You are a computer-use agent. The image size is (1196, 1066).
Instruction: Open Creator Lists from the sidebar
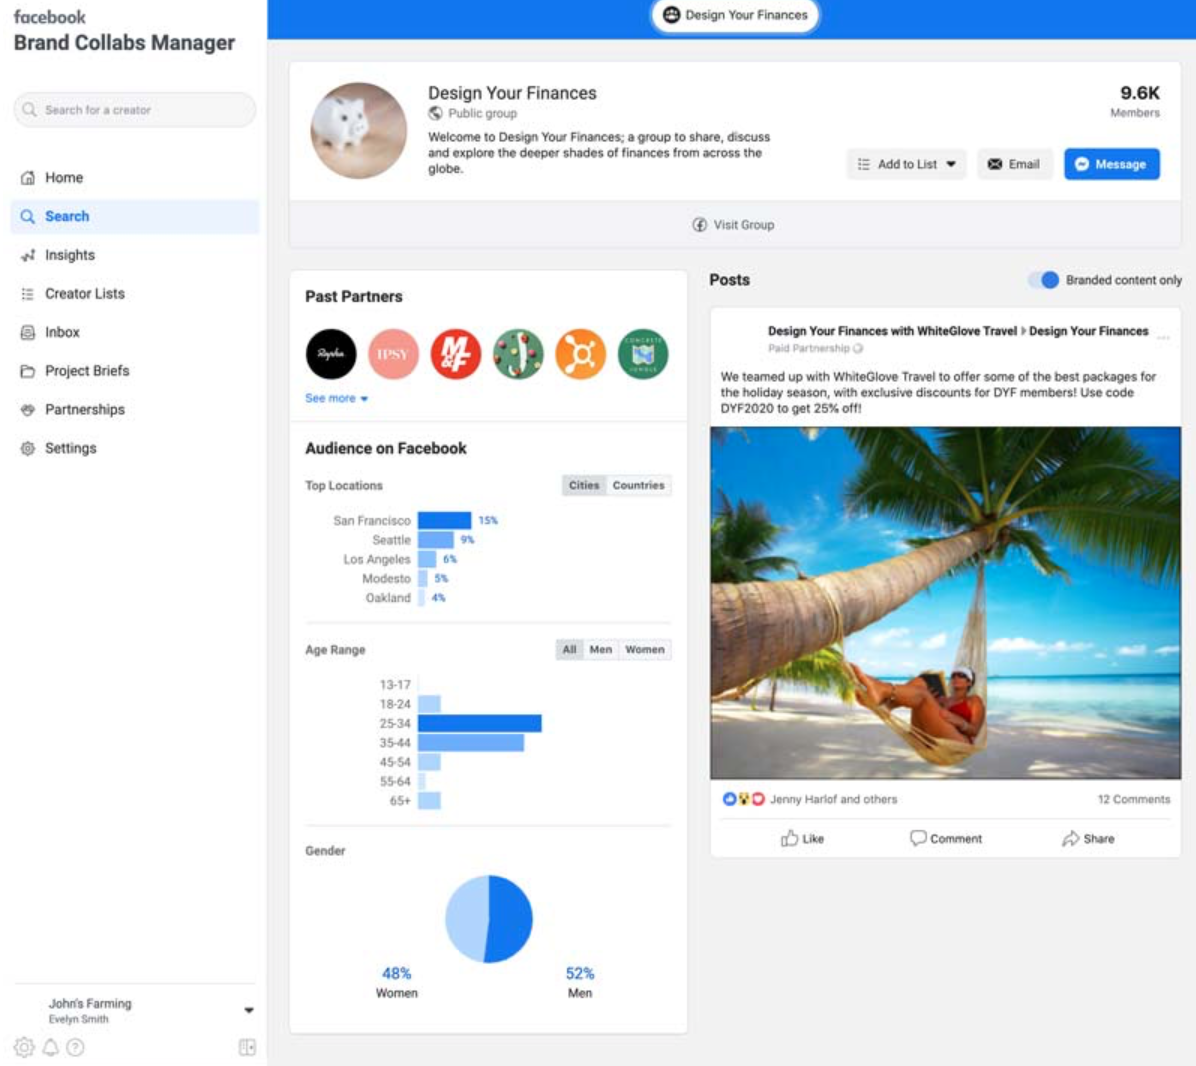(85, 293)
